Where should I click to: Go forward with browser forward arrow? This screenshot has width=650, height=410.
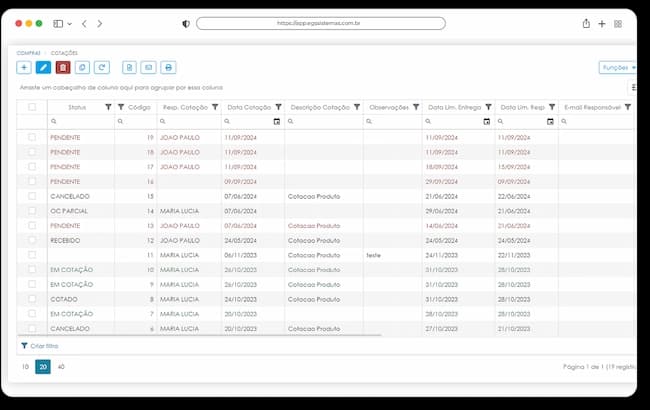(99, 24)
